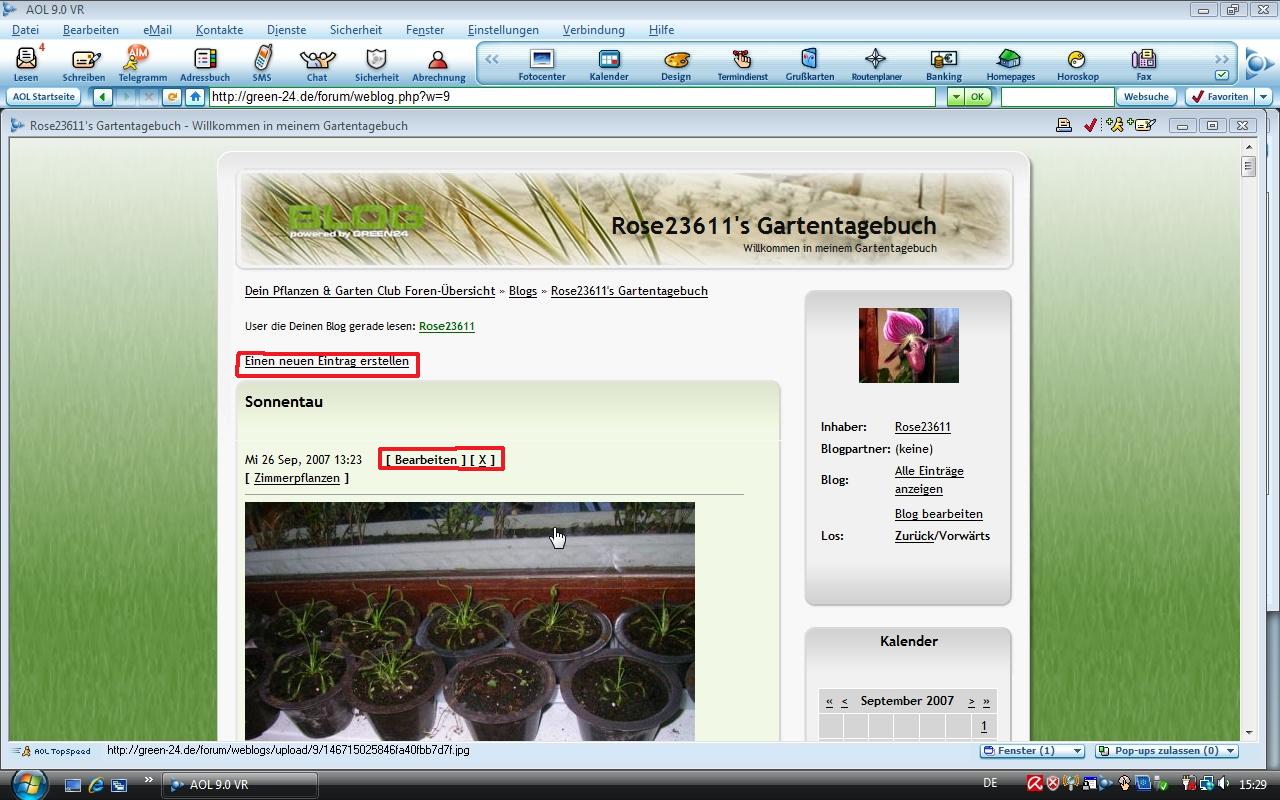Open the Favoriten dropdown arrow
The height and width of the screenshot is (800, 1280).
pyautogui.click(x=1264, y=97)
